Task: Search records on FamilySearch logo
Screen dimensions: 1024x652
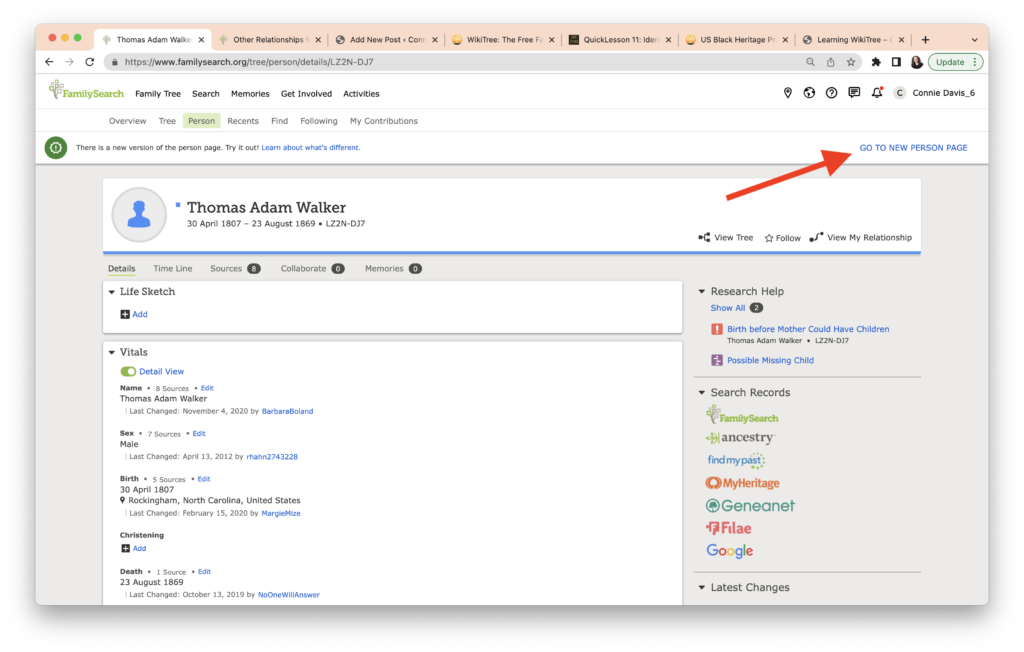Action: tap(743, 416)
